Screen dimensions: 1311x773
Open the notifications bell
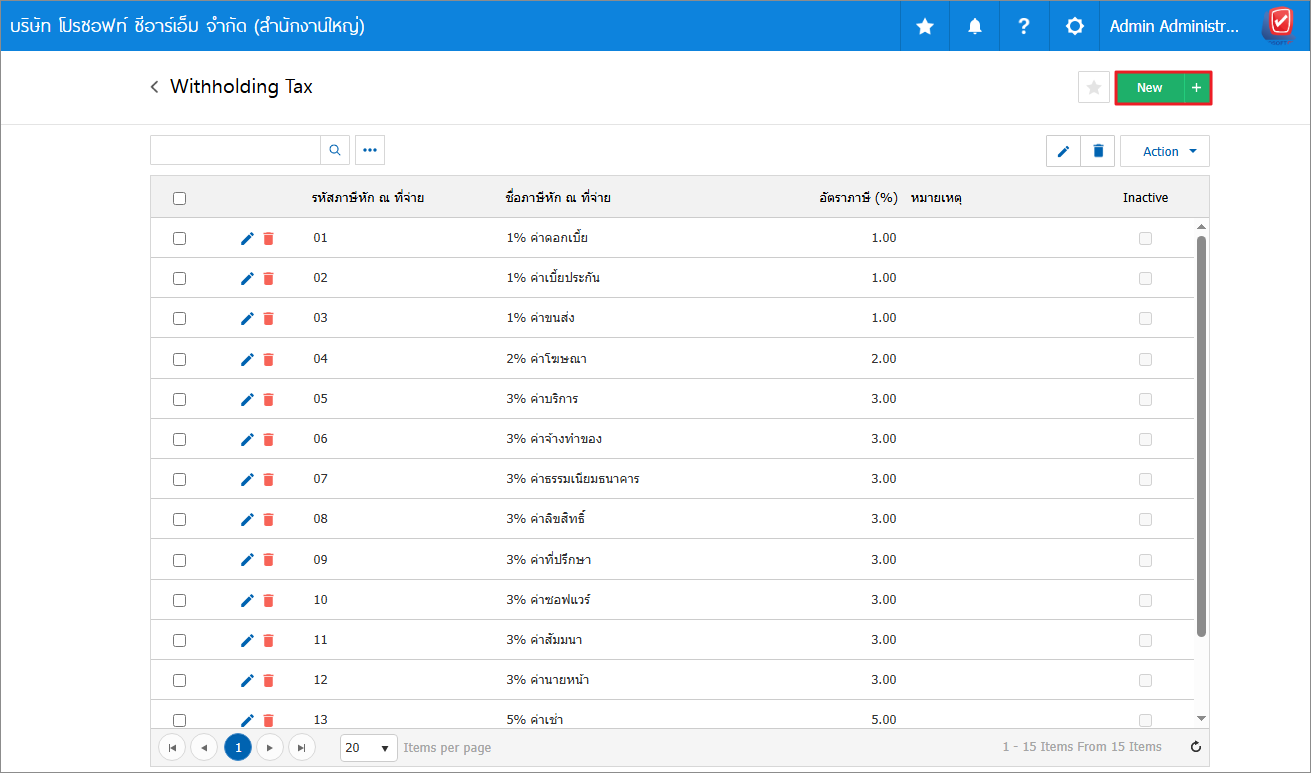[x=975, y=26]
